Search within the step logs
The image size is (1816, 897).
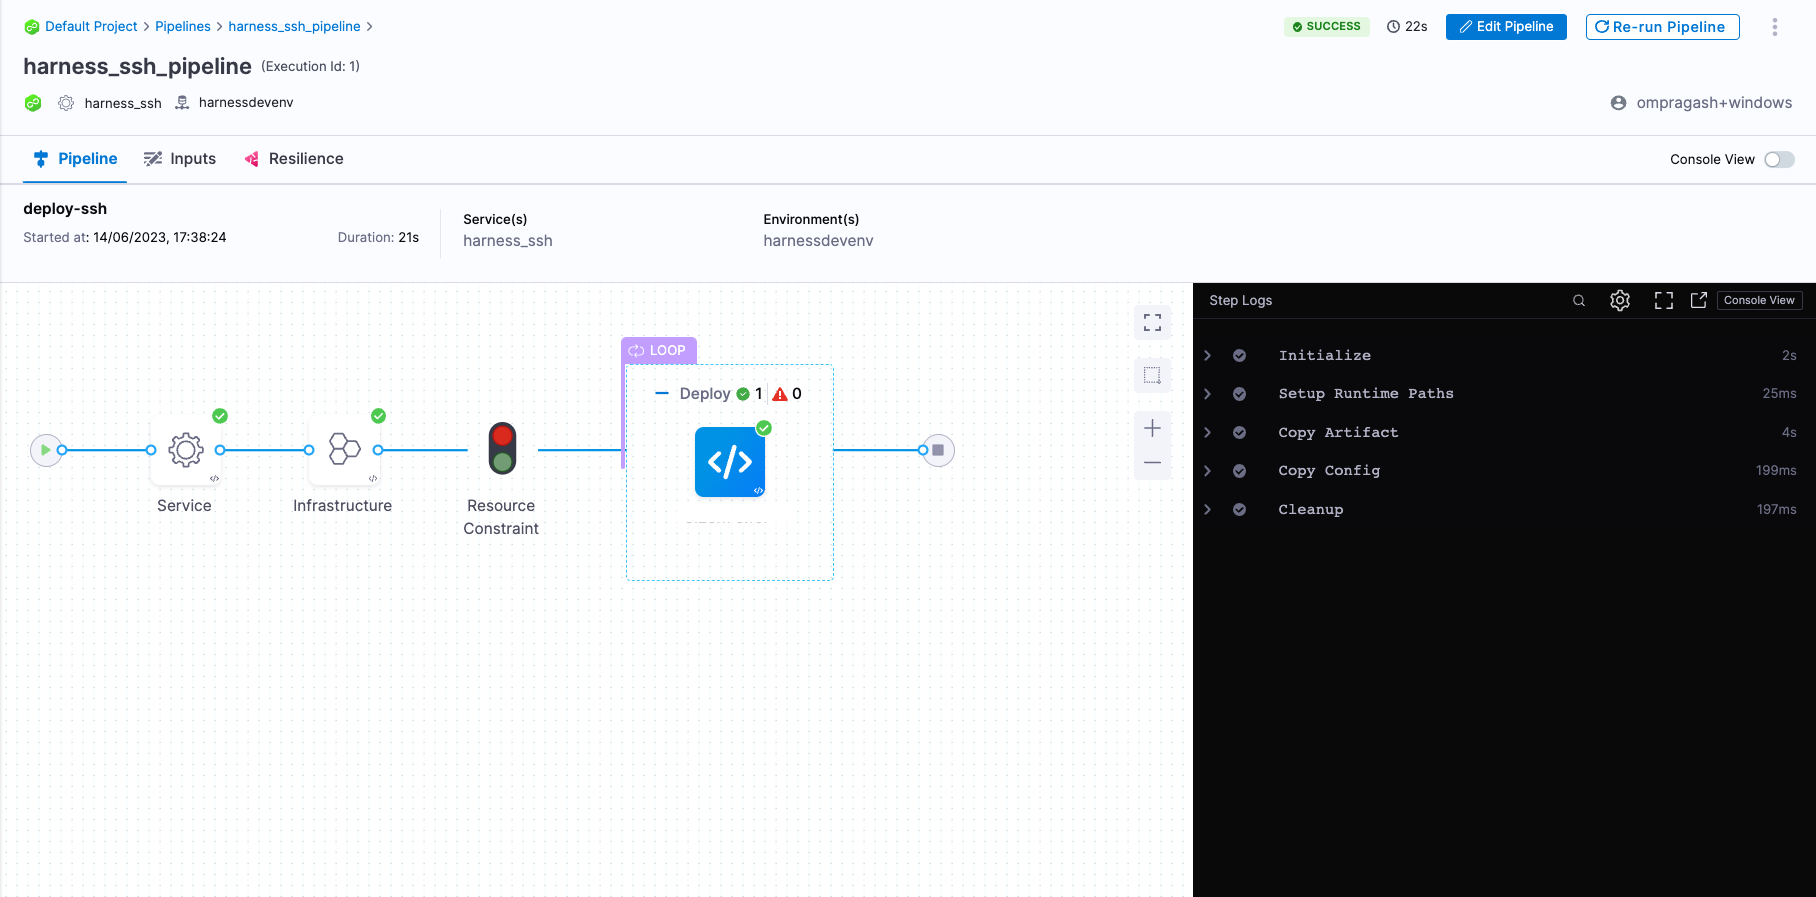point(1579,300)
